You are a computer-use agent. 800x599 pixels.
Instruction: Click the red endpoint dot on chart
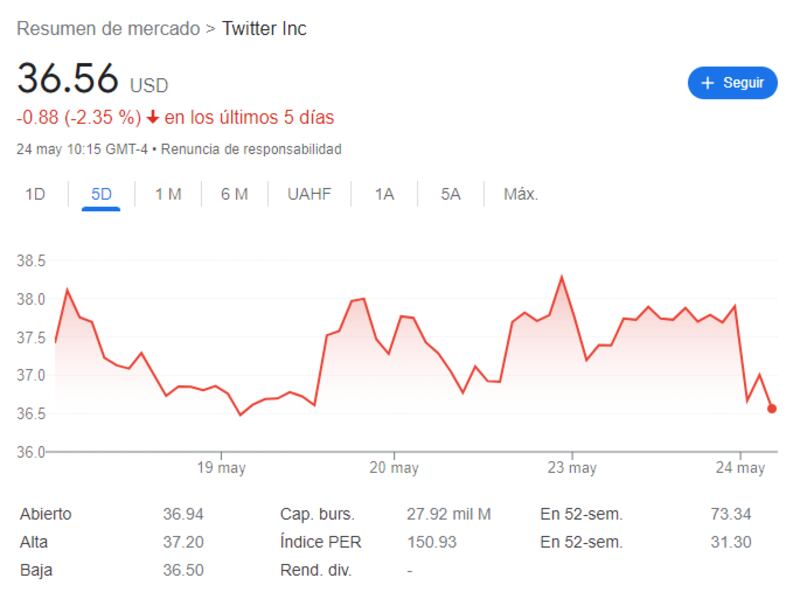click(x=772, y=408)
